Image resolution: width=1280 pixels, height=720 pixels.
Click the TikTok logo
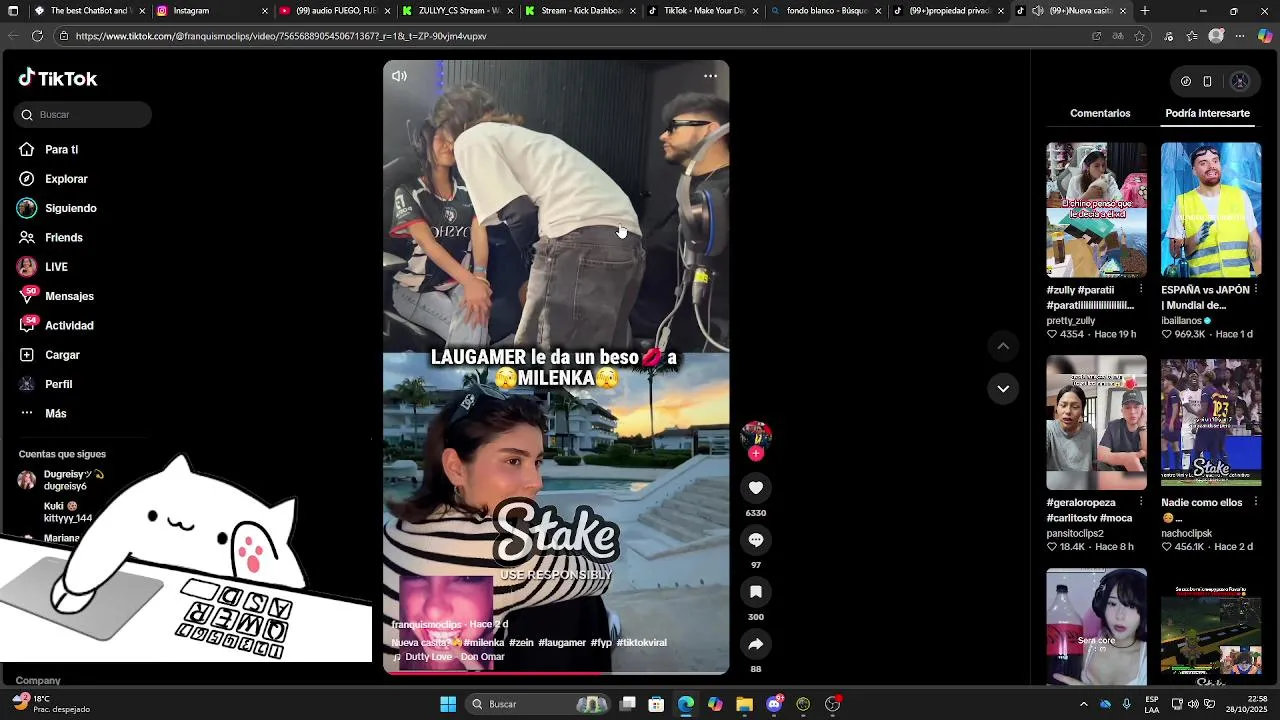pyautogui.click(x=57, y=78)
